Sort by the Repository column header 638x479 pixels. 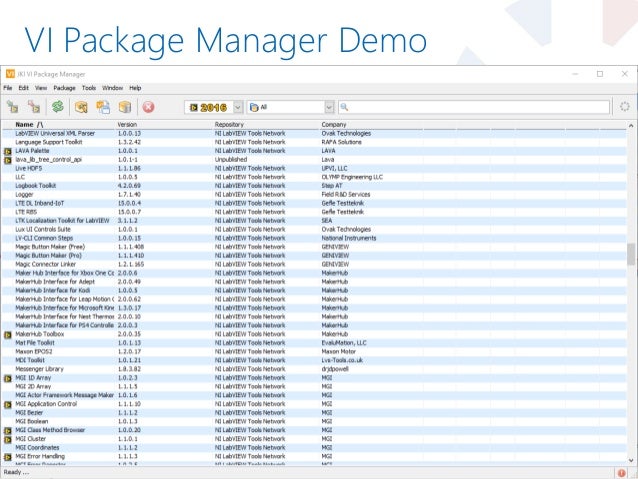click(x=229, y=125)
